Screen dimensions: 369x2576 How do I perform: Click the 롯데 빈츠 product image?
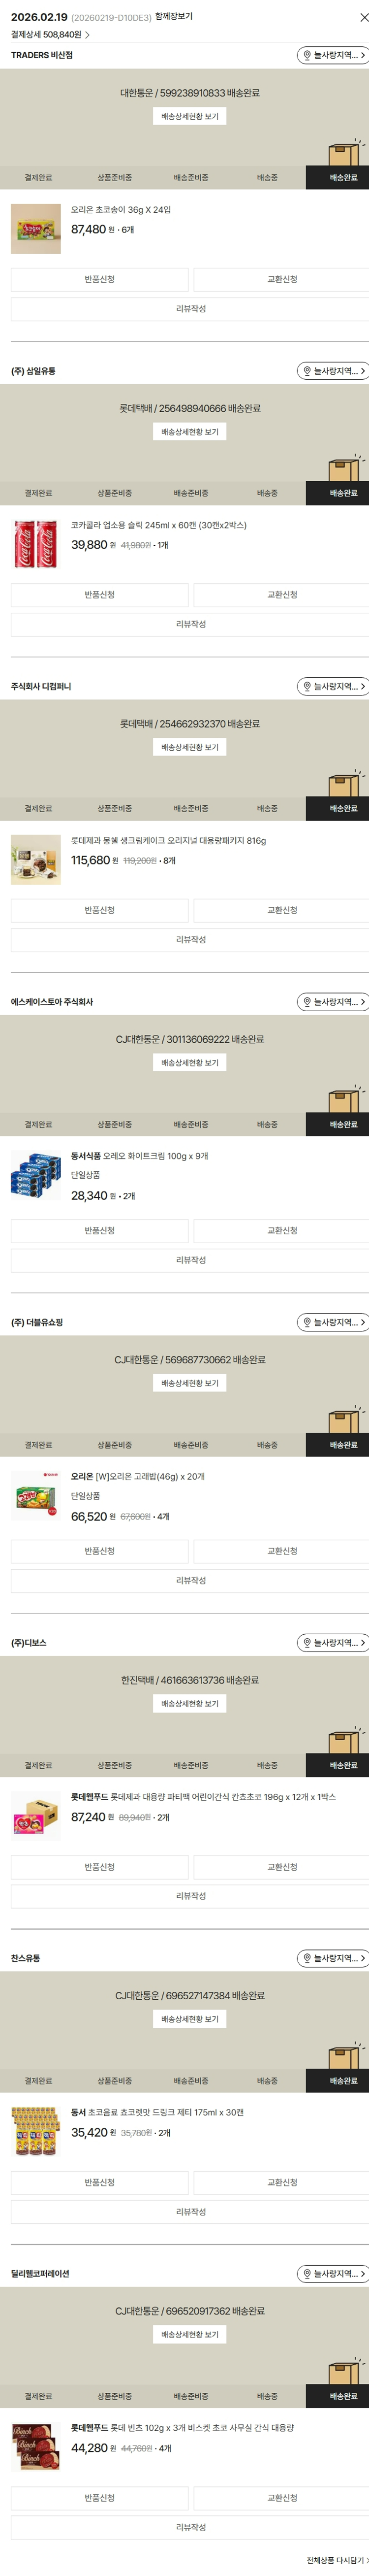(x=35, y=2447)
